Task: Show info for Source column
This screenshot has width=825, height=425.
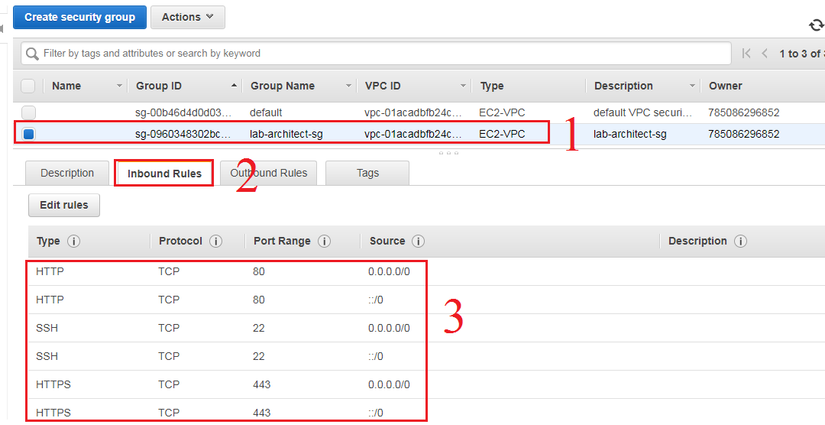Action: [x=418, y=241]
